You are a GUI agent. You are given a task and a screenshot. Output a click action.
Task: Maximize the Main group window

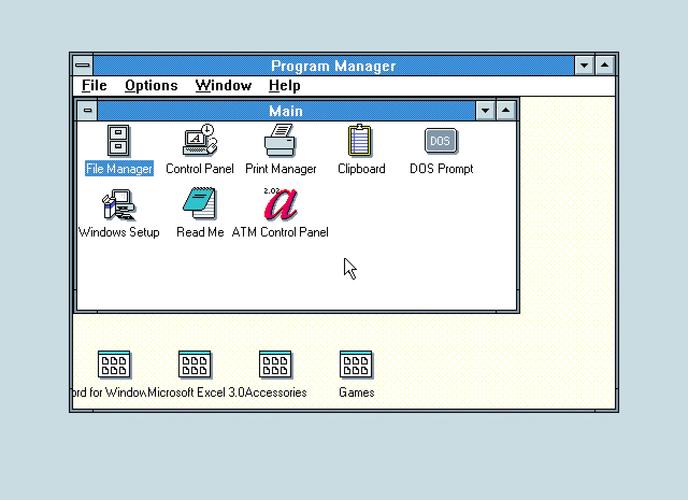505,111
